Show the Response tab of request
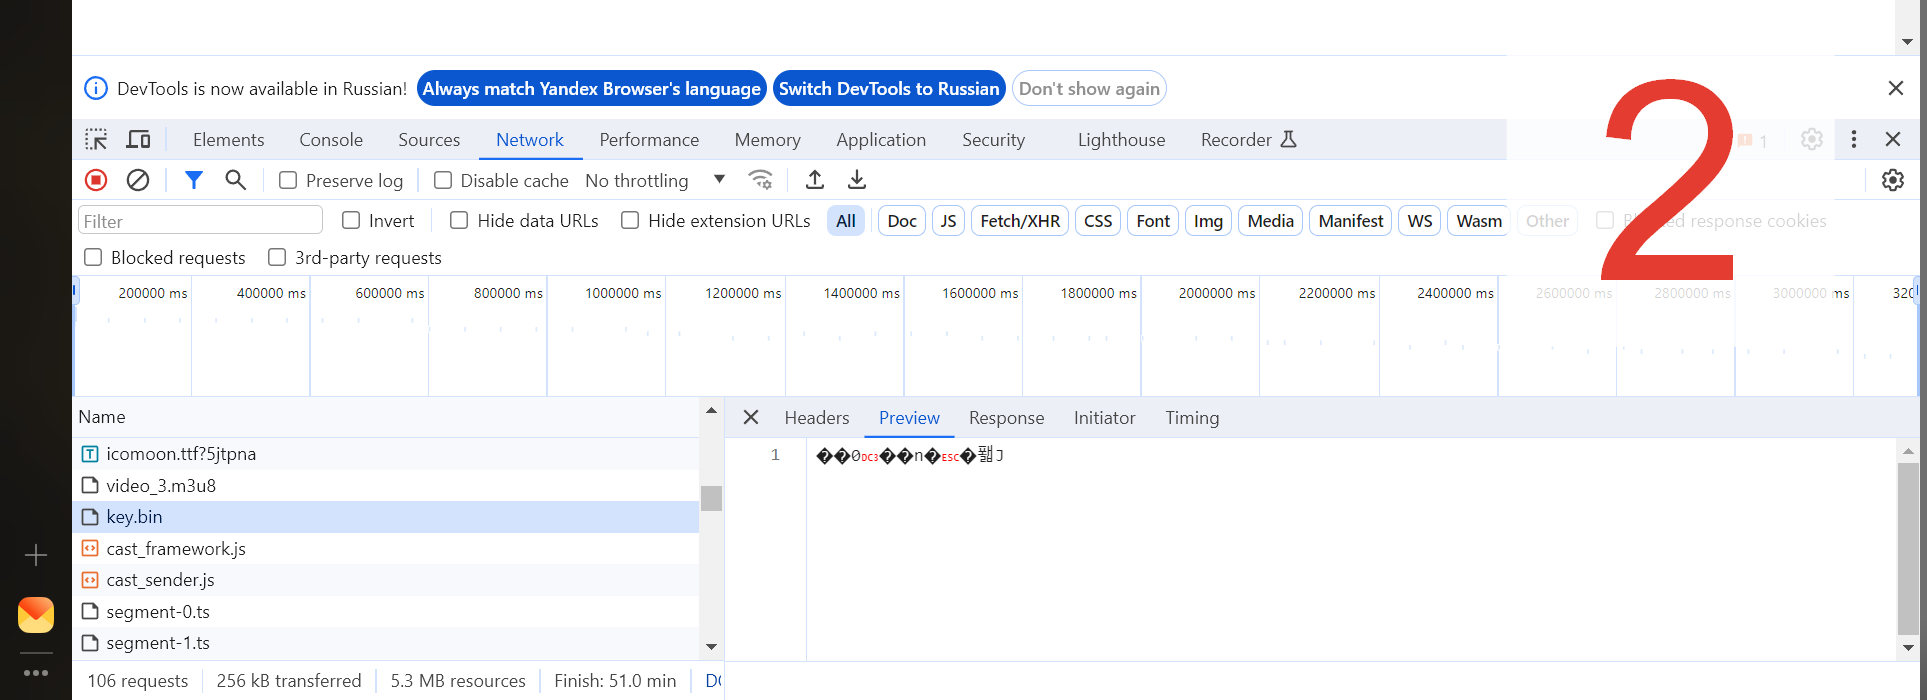The height and width of the screenshot is (700, 1927). coord(1006,418)
